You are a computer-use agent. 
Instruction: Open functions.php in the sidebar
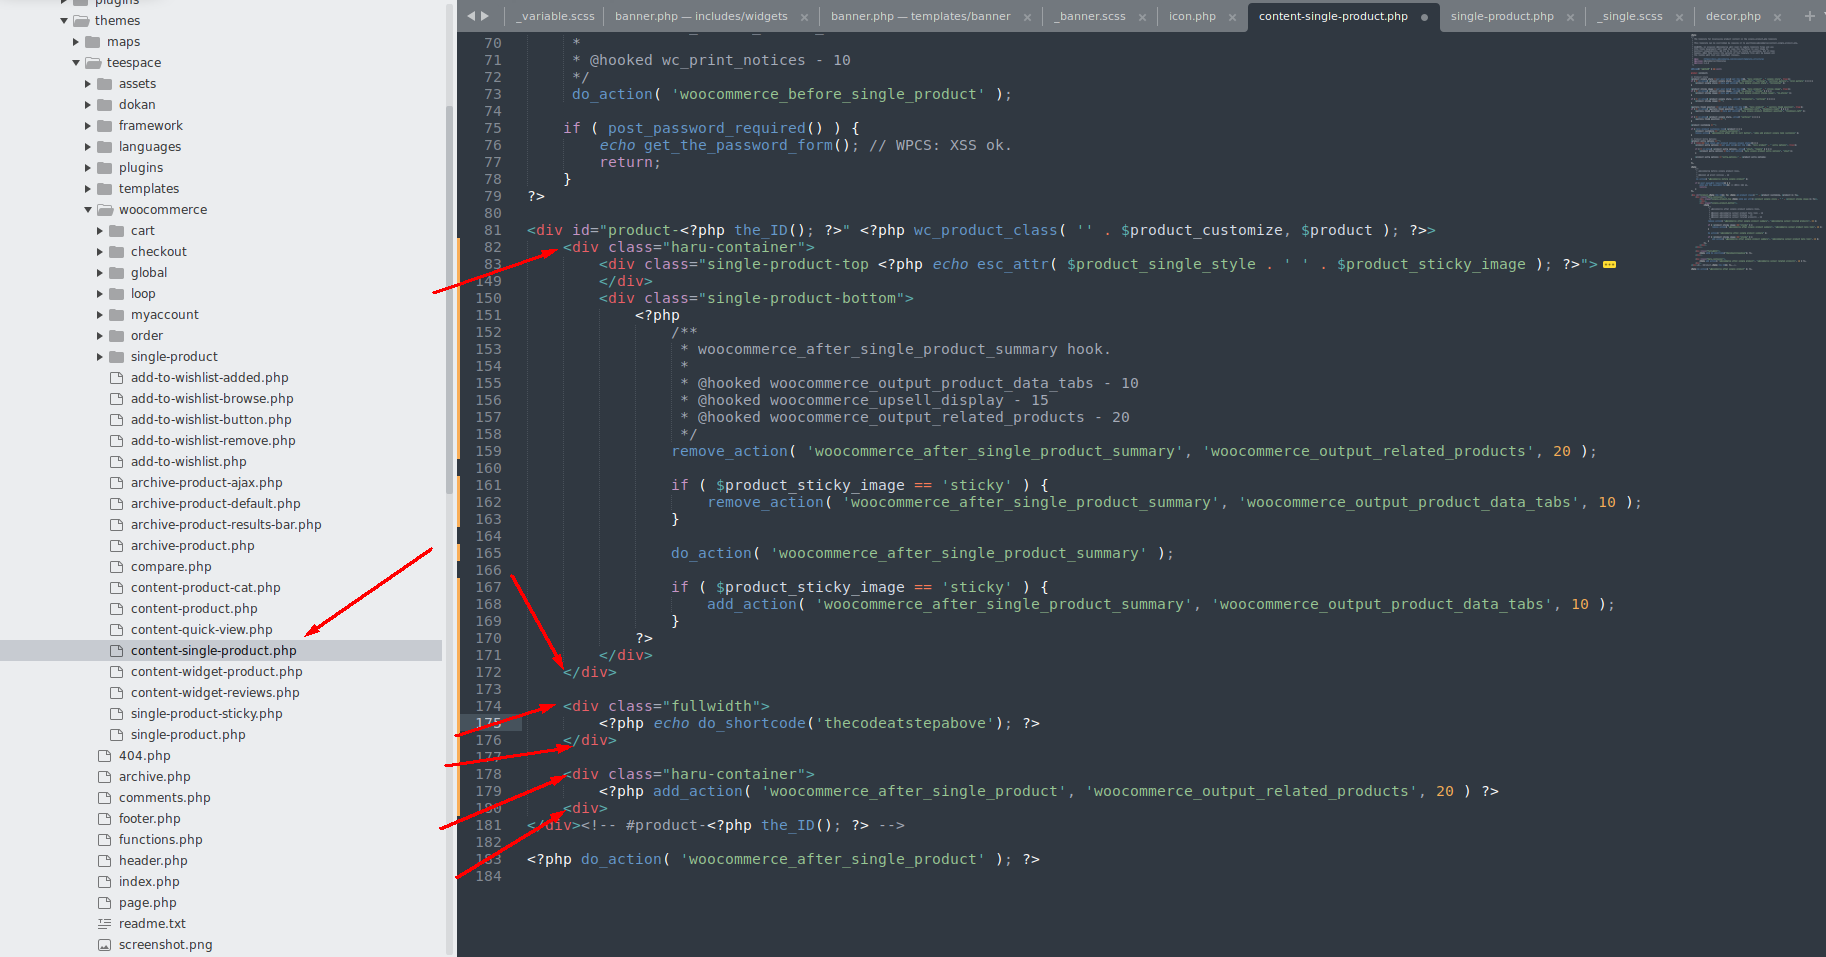click(161, 840)
